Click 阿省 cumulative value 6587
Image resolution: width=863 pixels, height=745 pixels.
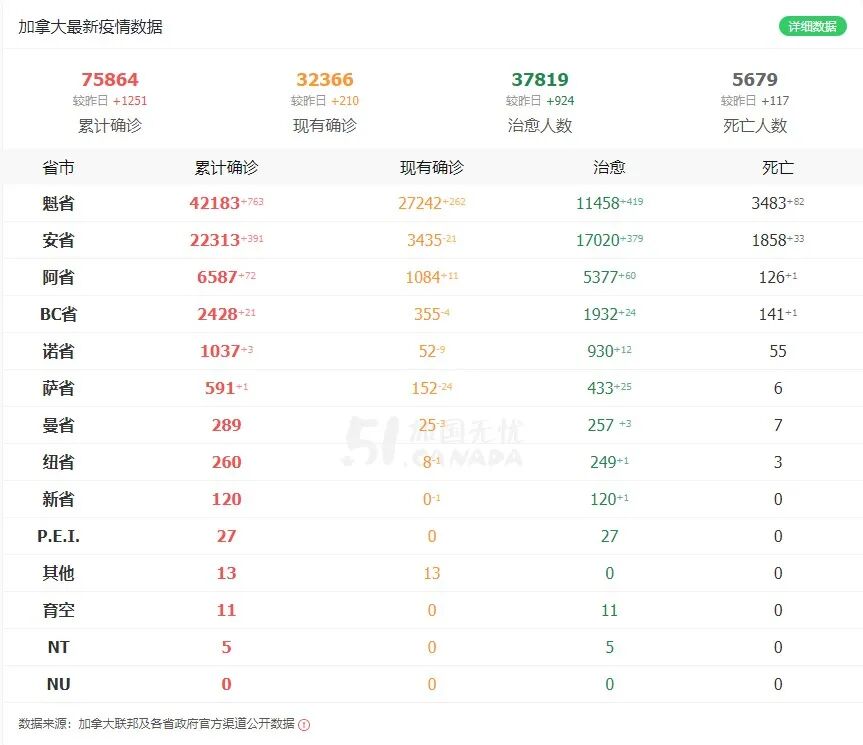click(x=217, y=277)
